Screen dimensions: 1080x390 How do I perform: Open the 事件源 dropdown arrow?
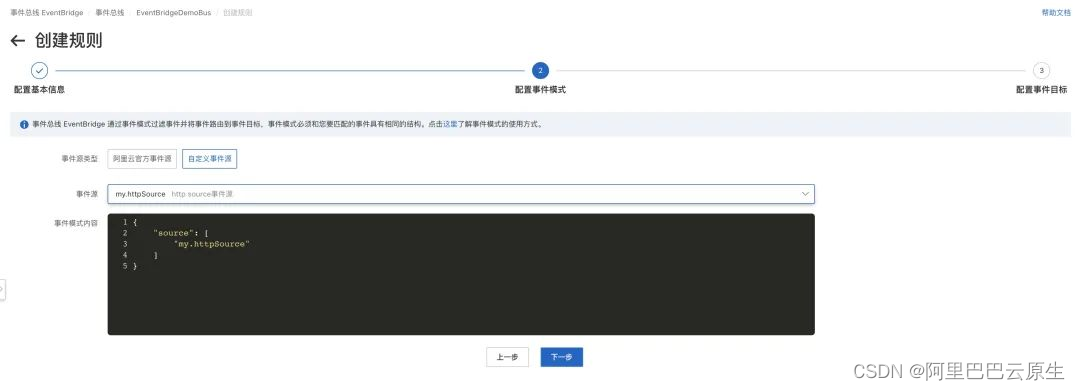804,194
